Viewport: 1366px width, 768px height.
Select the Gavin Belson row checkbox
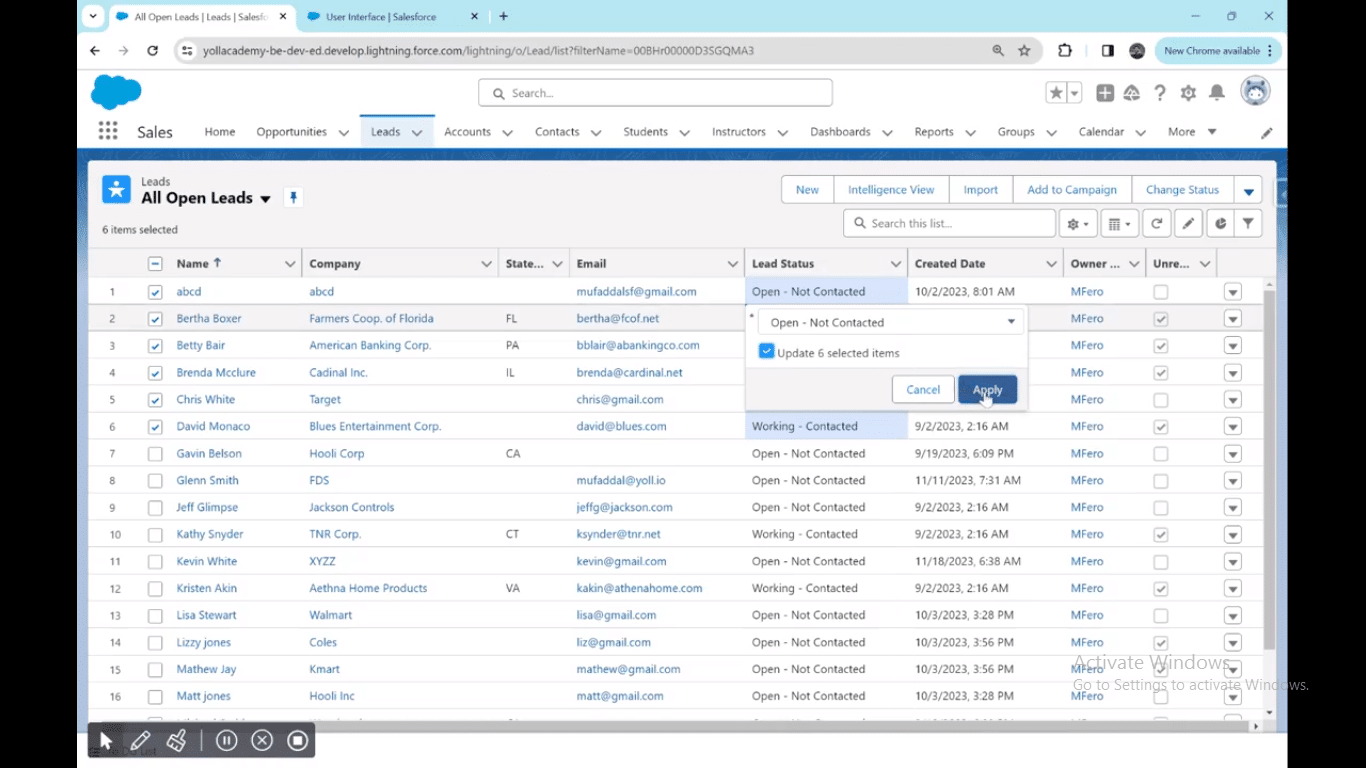click(x=155, y=454)
